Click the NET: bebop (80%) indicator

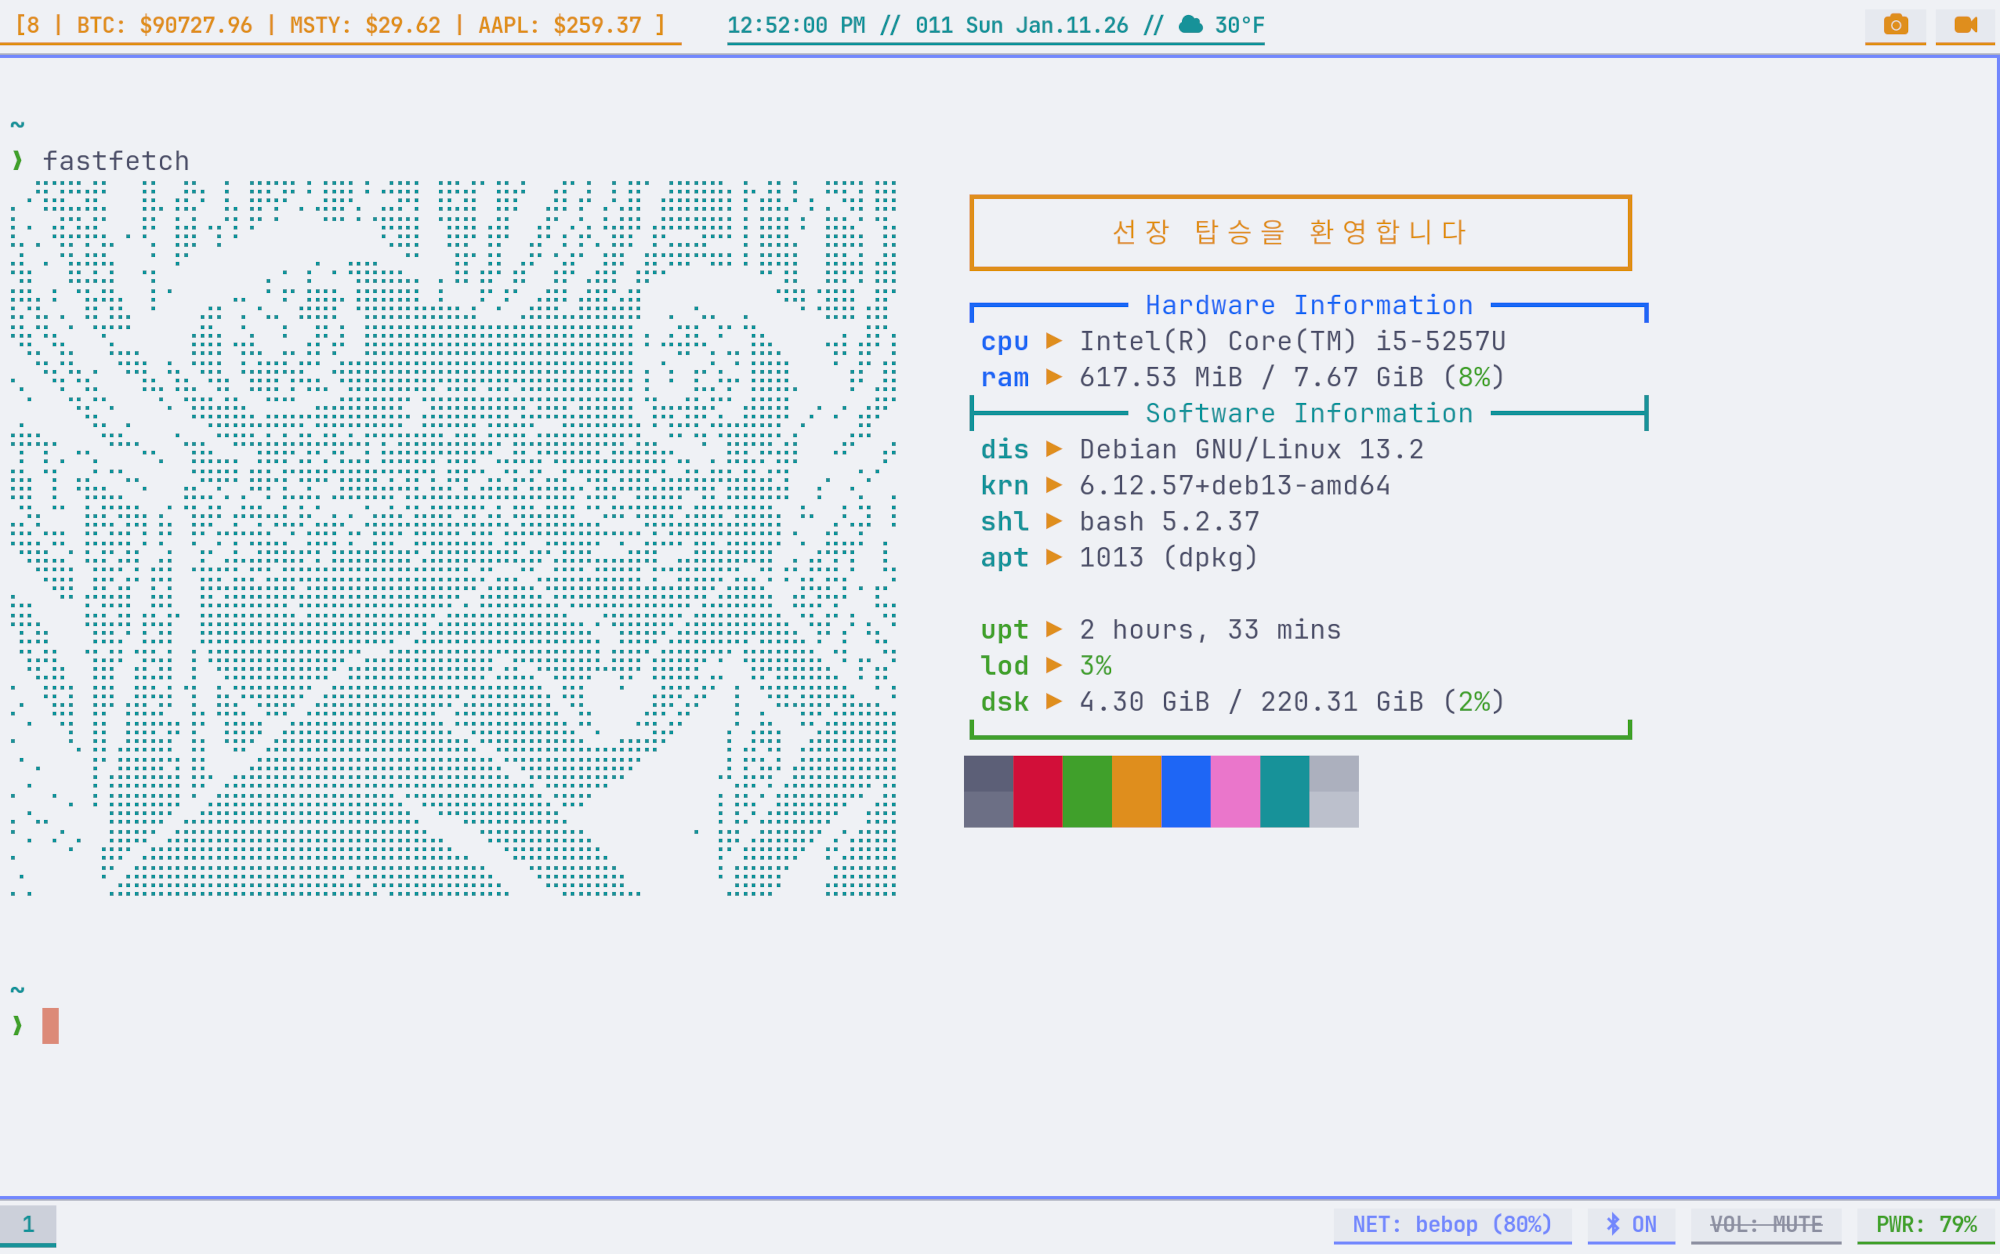(1453, 1223)
